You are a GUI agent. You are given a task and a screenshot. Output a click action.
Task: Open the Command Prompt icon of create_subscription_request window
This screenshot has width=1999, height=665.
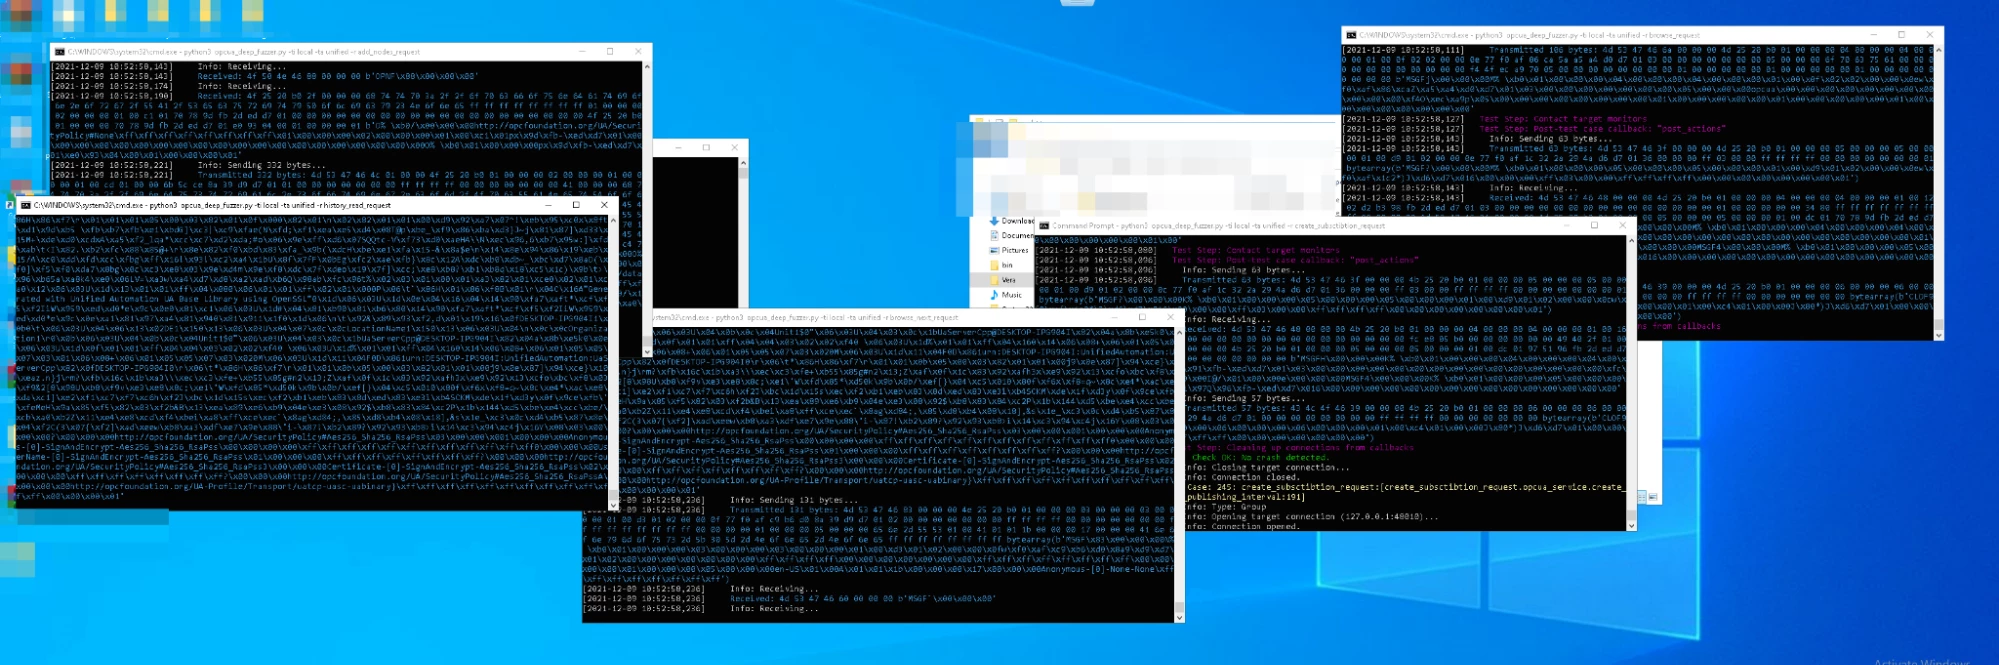(x=1044, y=226)
